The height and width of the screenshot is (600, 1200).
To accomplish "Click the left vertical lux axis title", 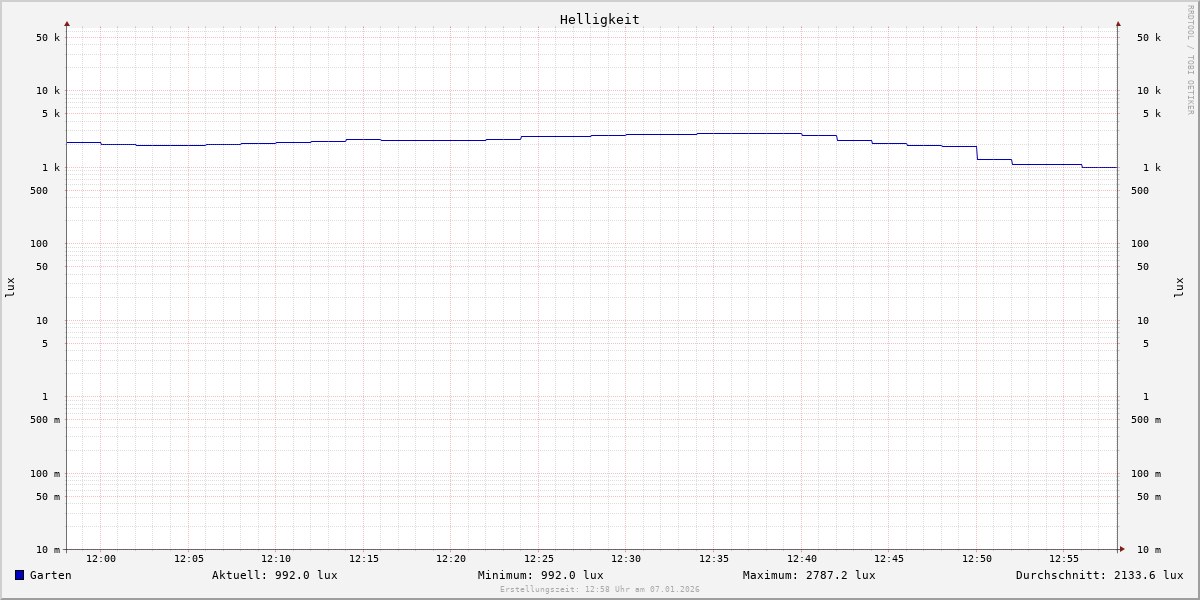I will point(10,287).
